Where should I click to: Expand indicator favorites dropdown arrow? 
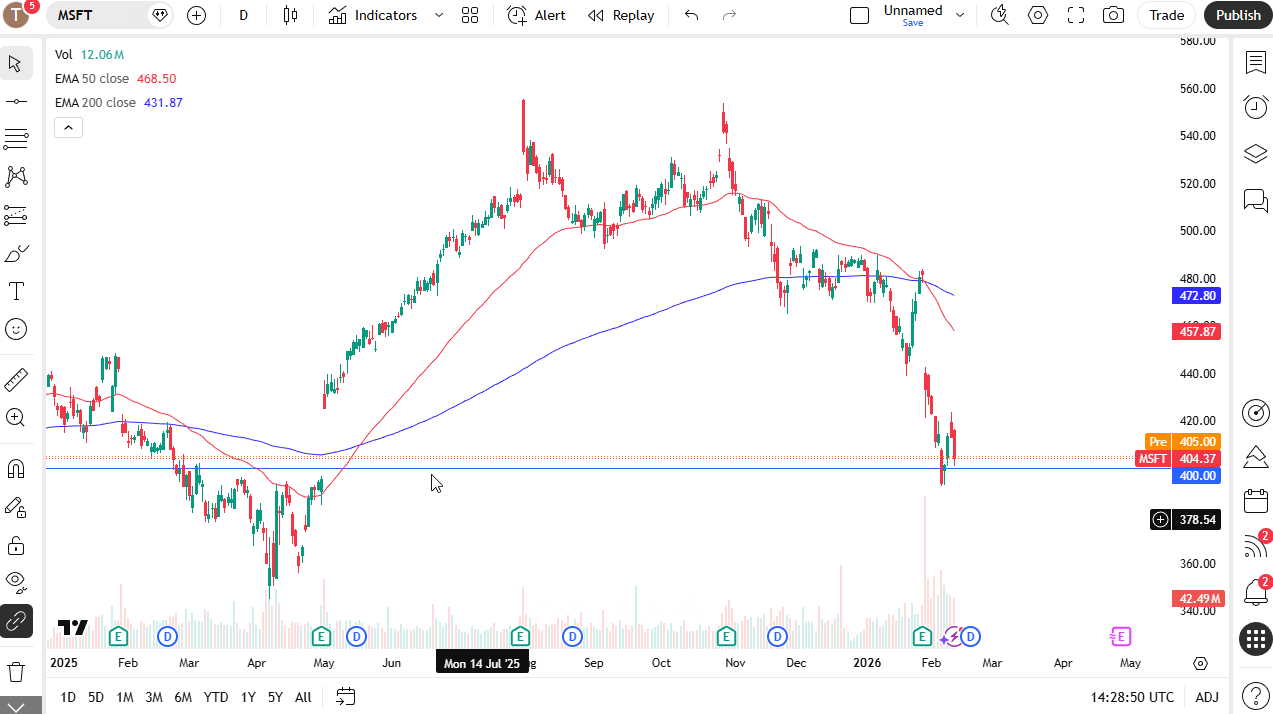(x=439, y=15)
